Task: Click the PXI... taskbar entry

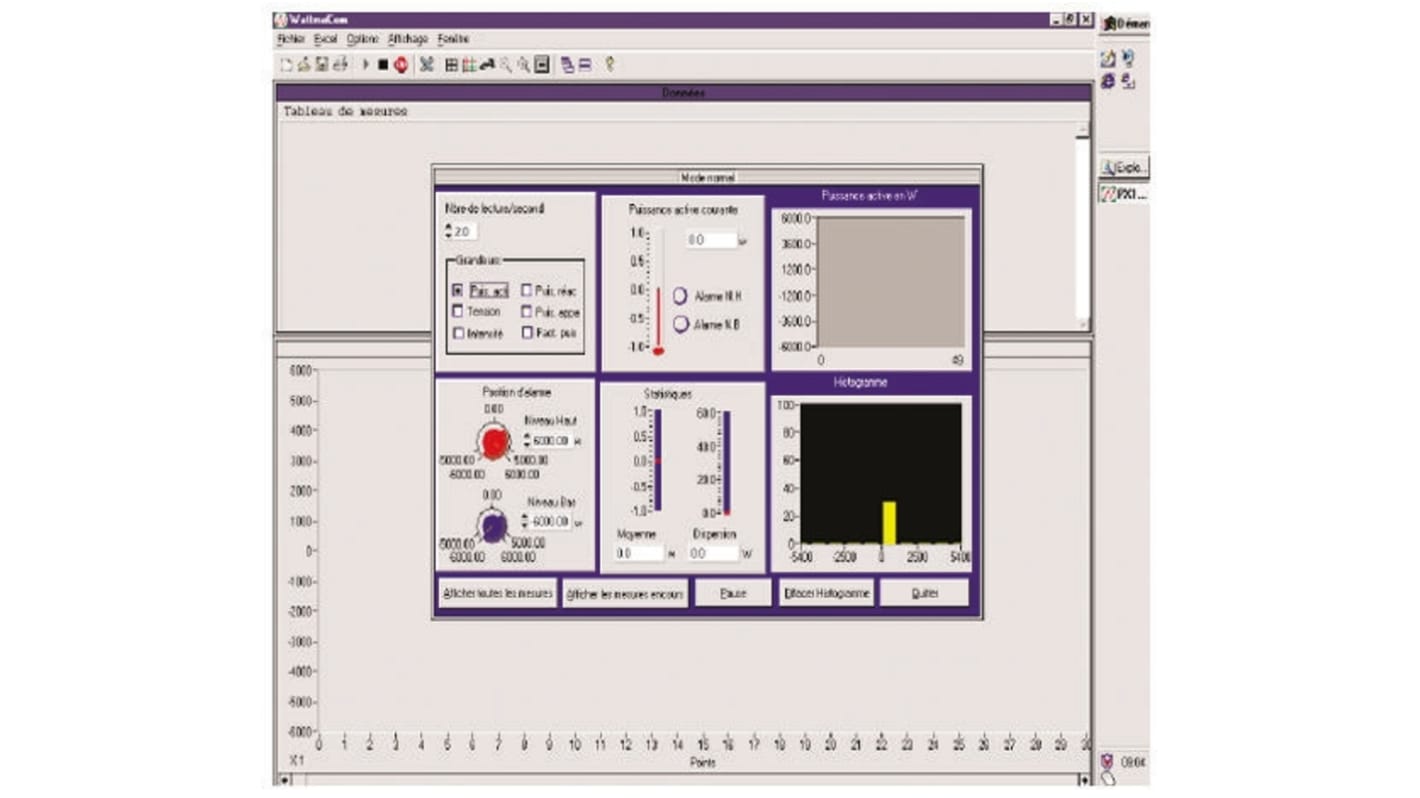Action: [1125, 194]
